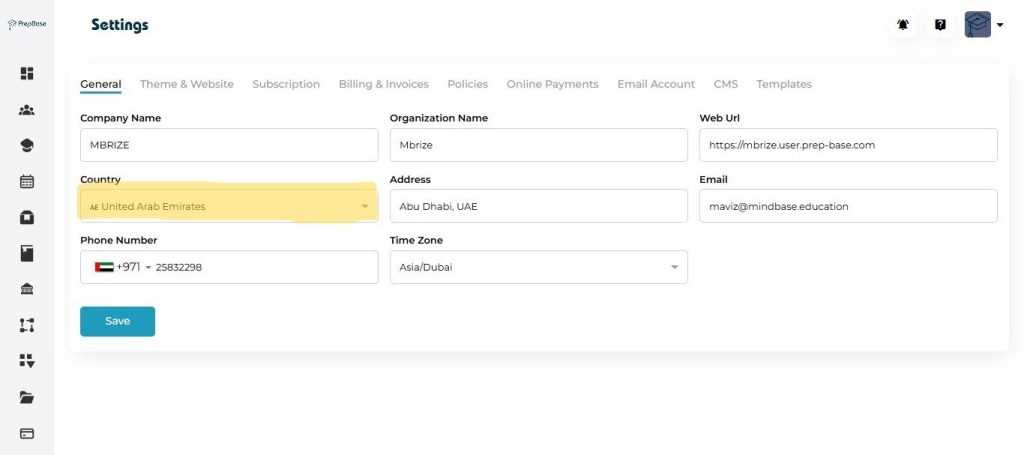Click the credit card sidebar icon
This screenshot has width=1024, height=455.
pyautogui.click(x=27, y=433)
